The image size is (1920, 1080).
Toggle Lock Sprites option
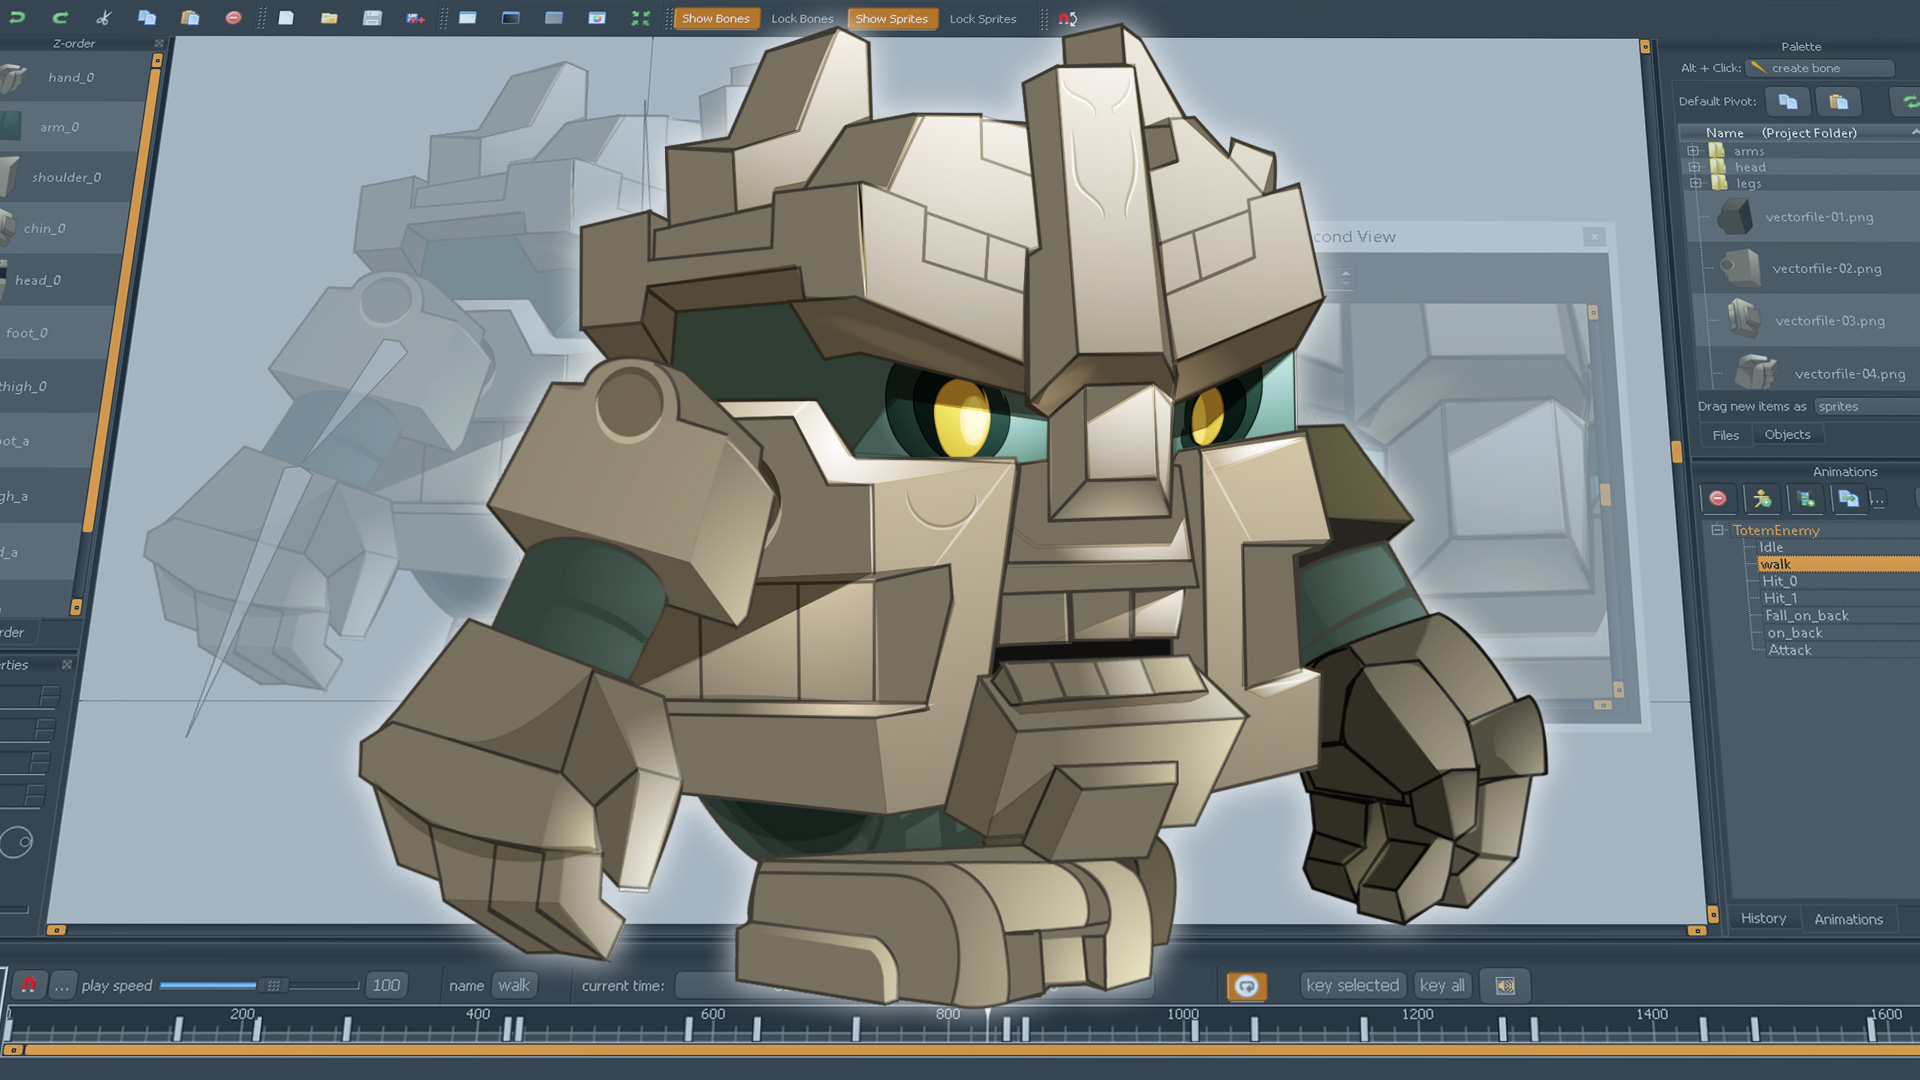[x=982, y=18]
